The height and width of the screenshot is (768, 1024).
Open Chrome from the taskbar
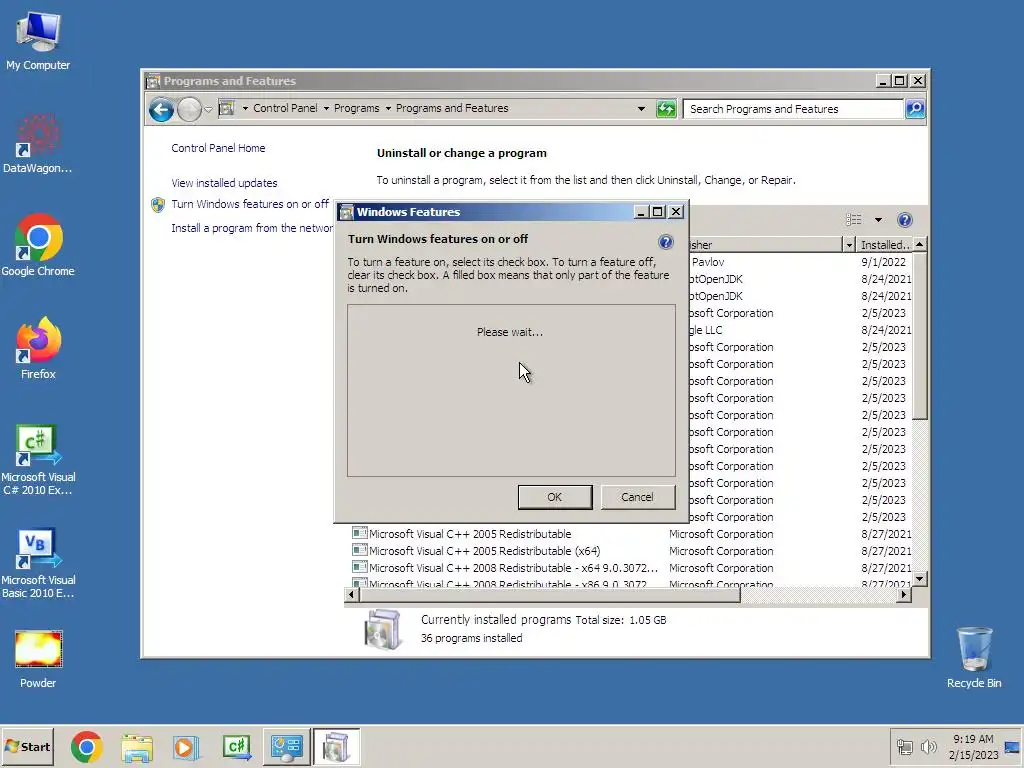coord(87,746)
